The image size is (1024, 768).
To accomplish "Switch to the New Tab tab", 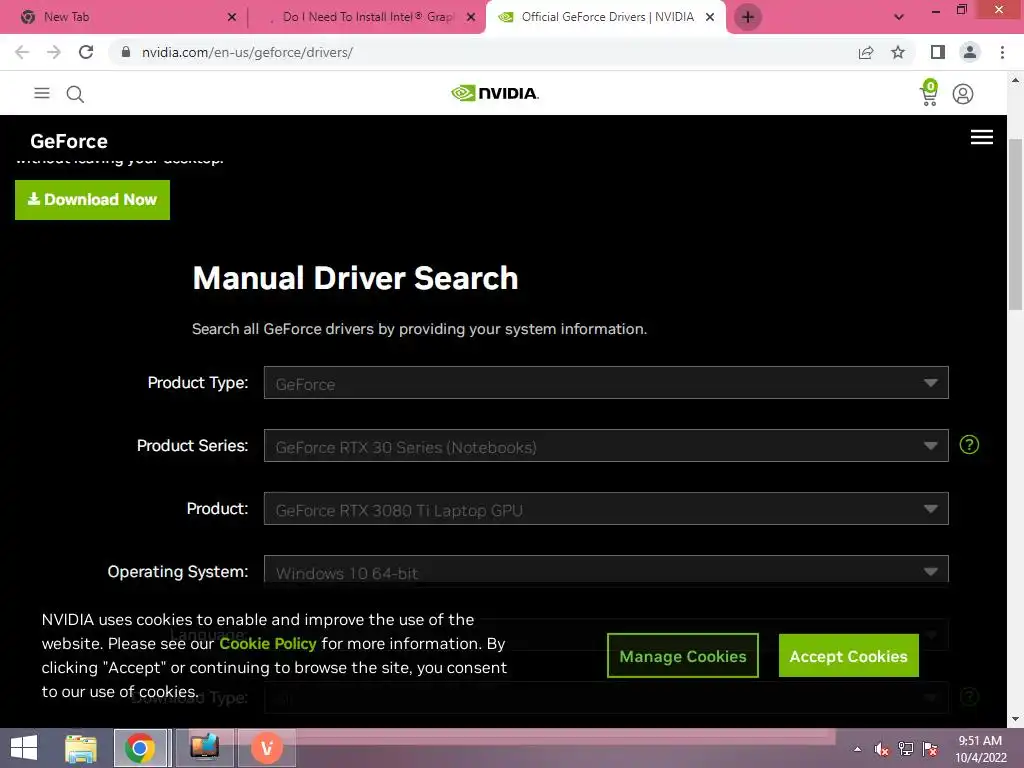I will coord(124,17).
